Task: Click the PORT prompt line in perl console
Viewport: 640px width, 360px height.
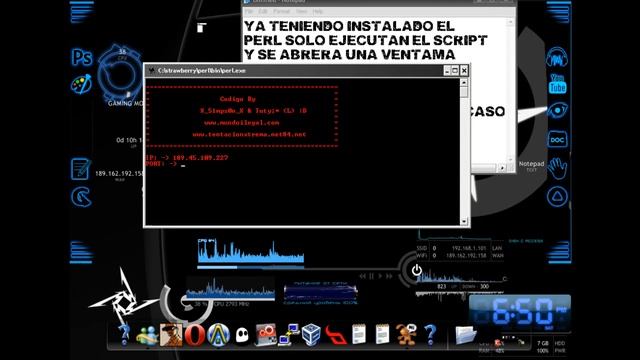Action: [165, 164]
